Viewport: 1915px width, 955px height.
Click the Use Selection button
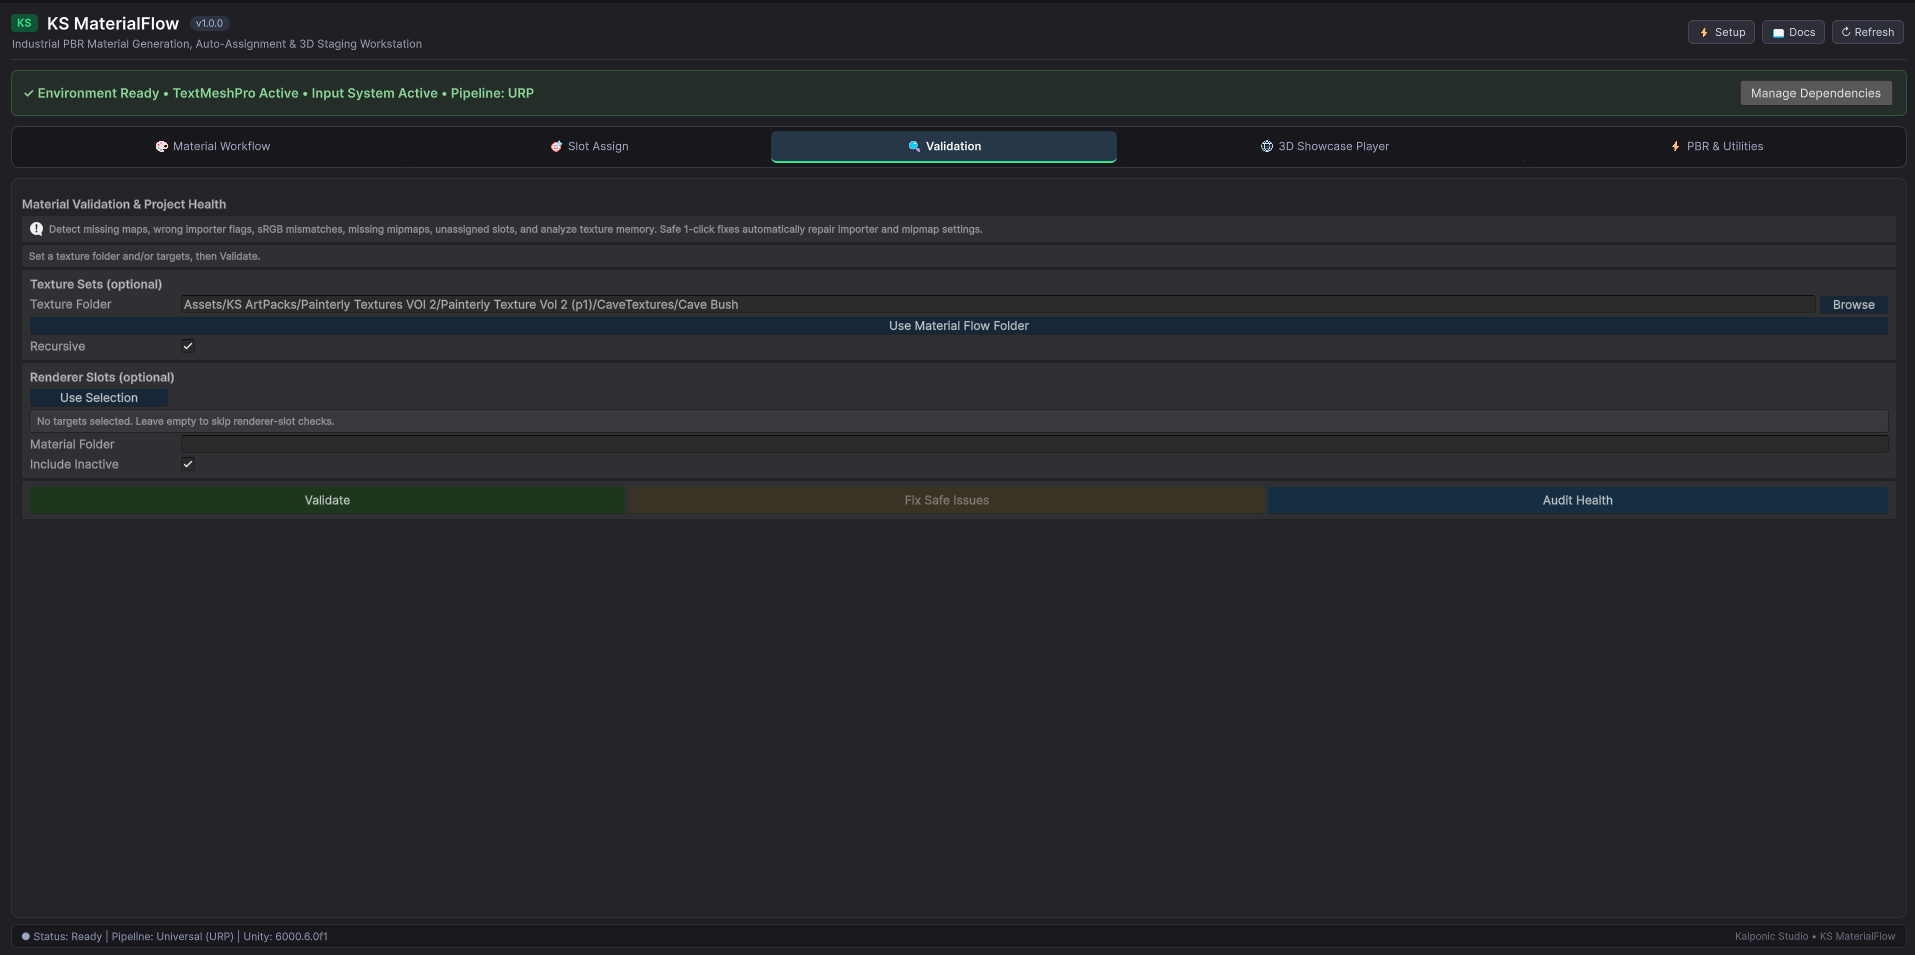[99, 398]
